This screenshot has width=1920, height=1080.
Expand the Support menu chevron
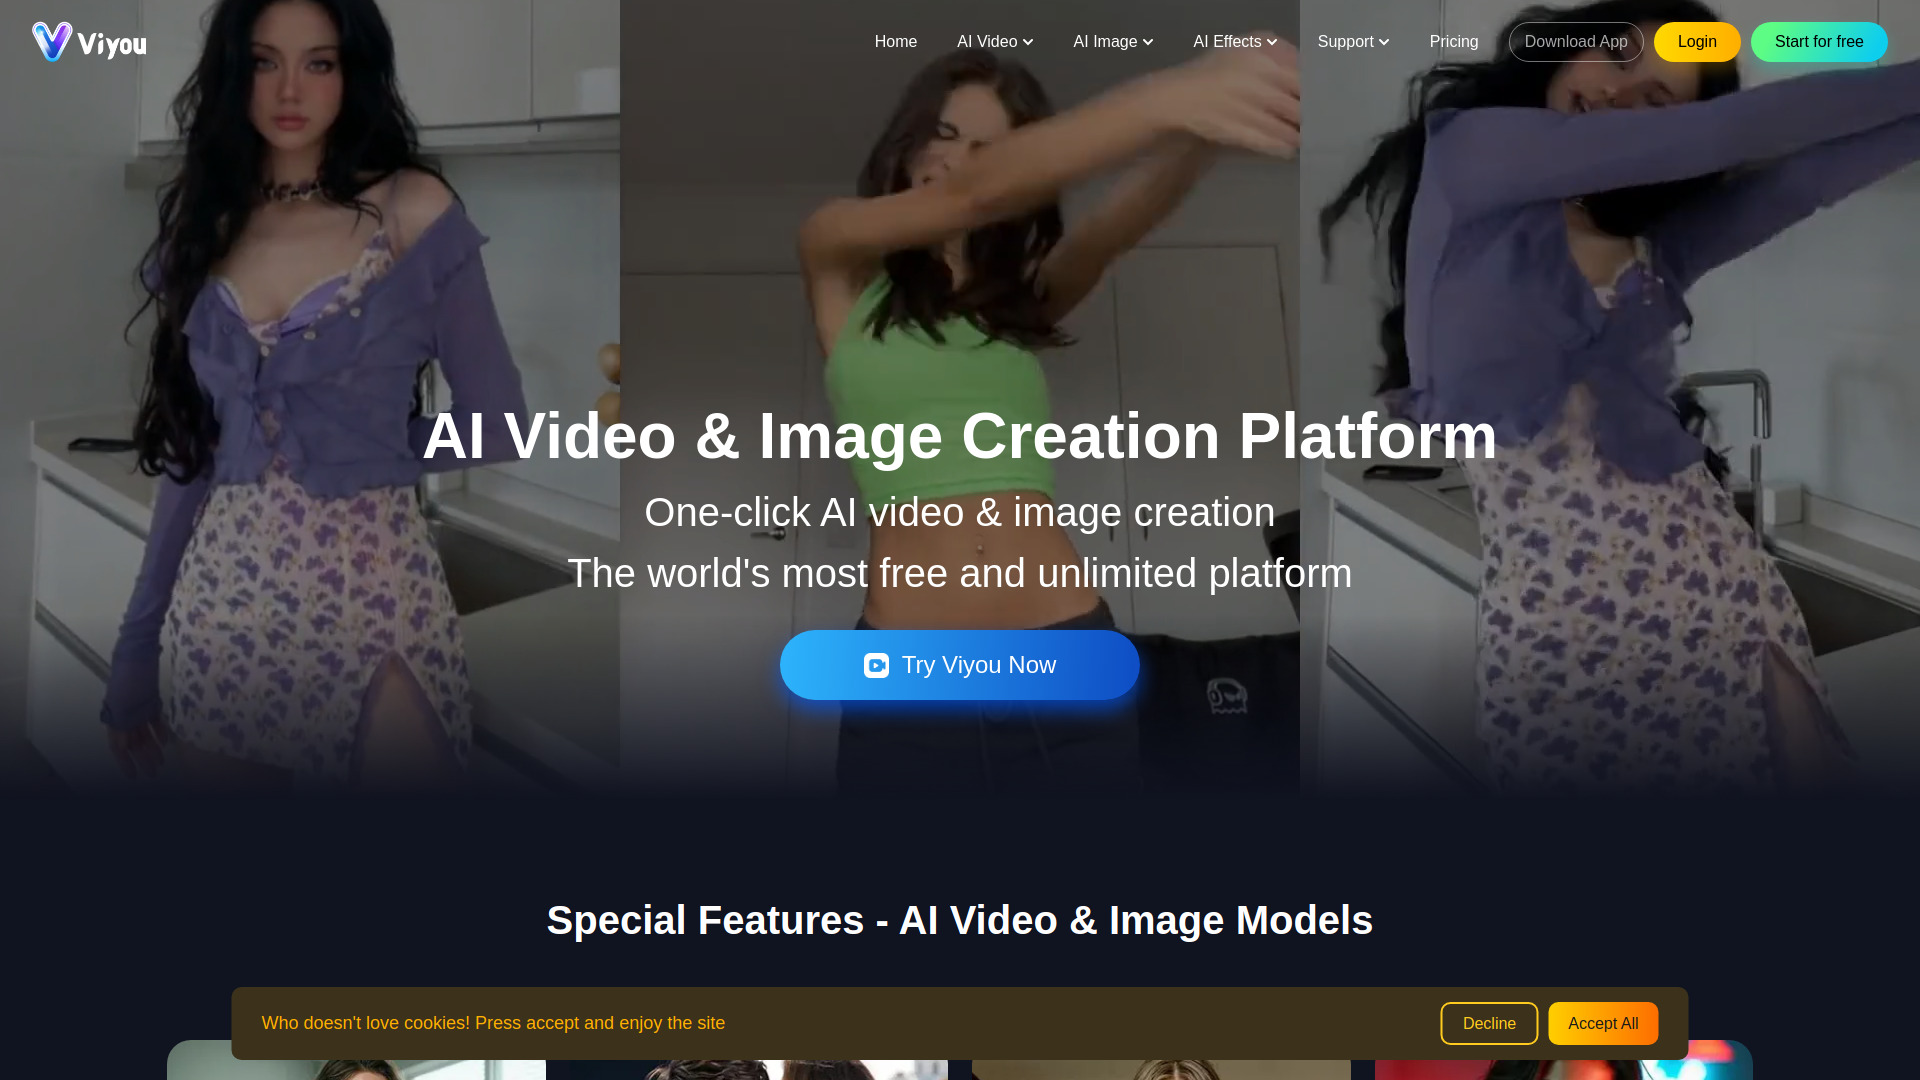1384,42
